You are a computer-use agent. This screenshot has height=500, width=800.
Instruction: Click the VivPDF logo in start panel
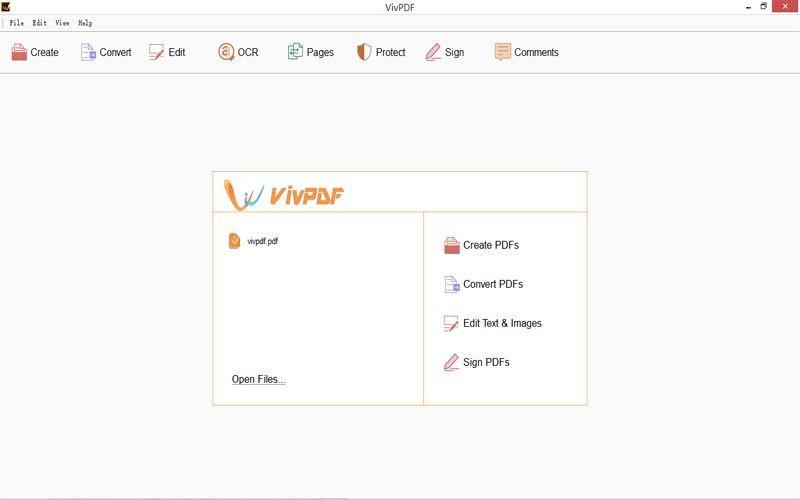[x=284, y=195]
